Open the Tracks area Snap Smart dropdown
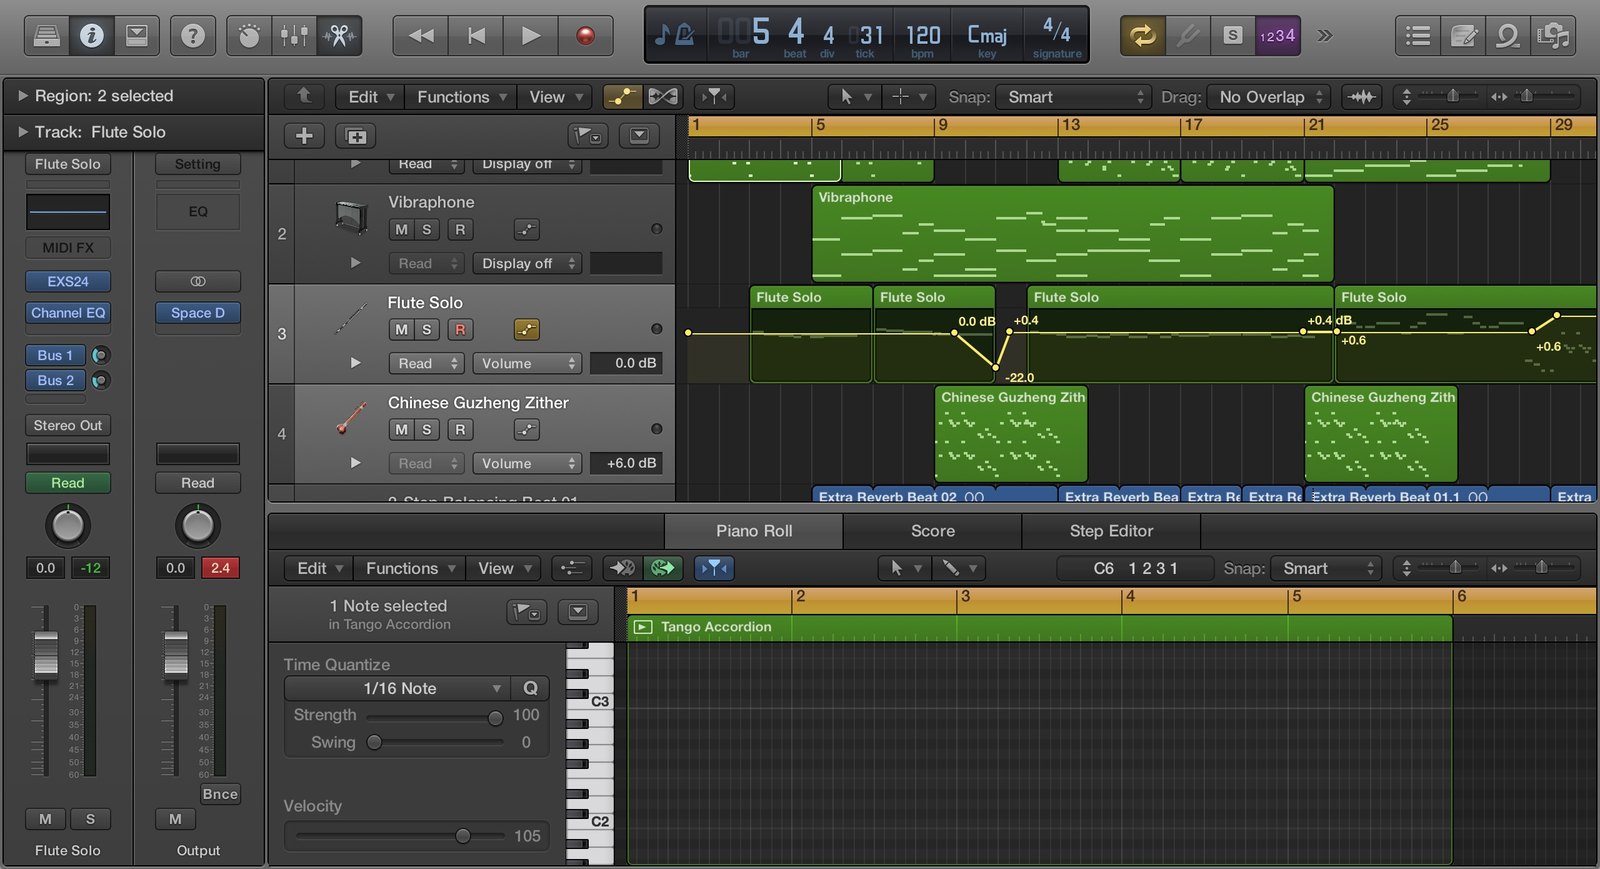The height and width of the screenshot is (869, 1600). click(1076, 97)
